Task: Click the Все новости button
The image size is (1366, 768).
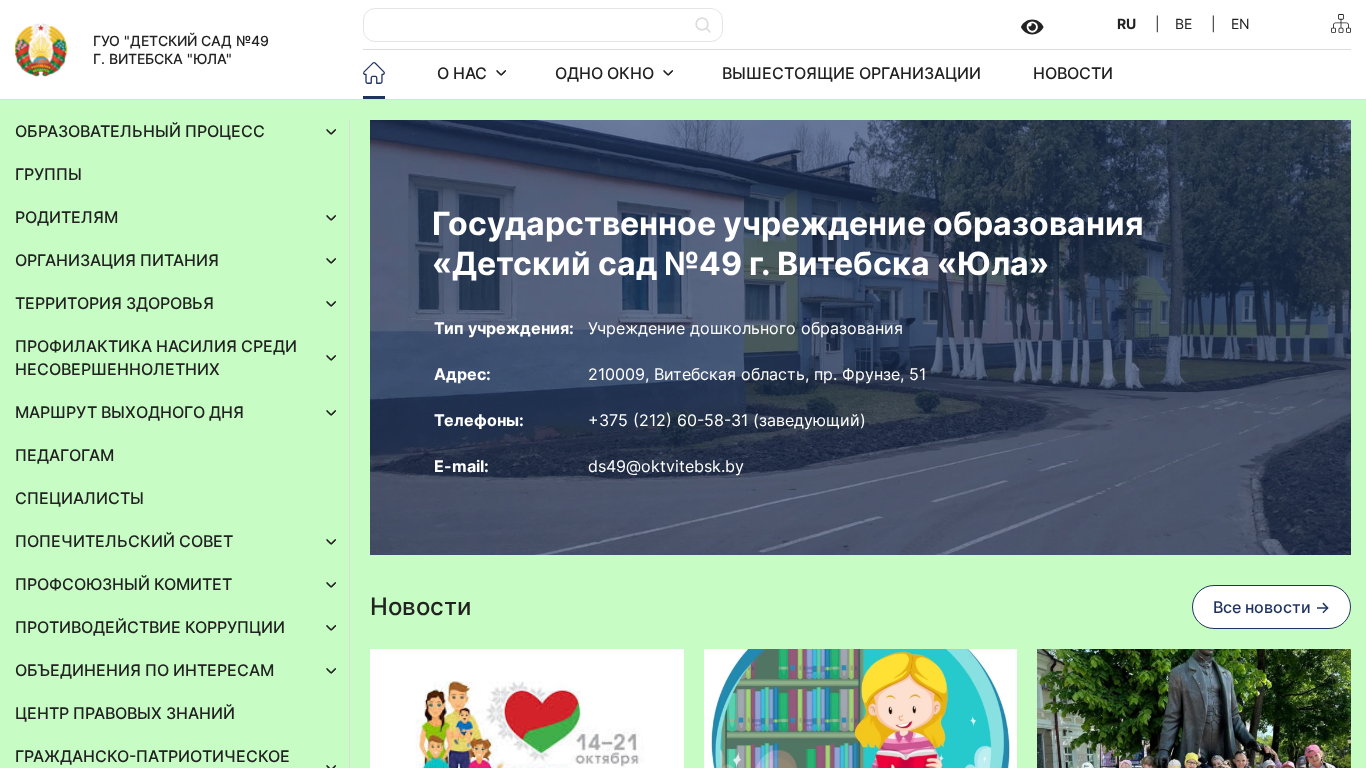Action: 1270,607
